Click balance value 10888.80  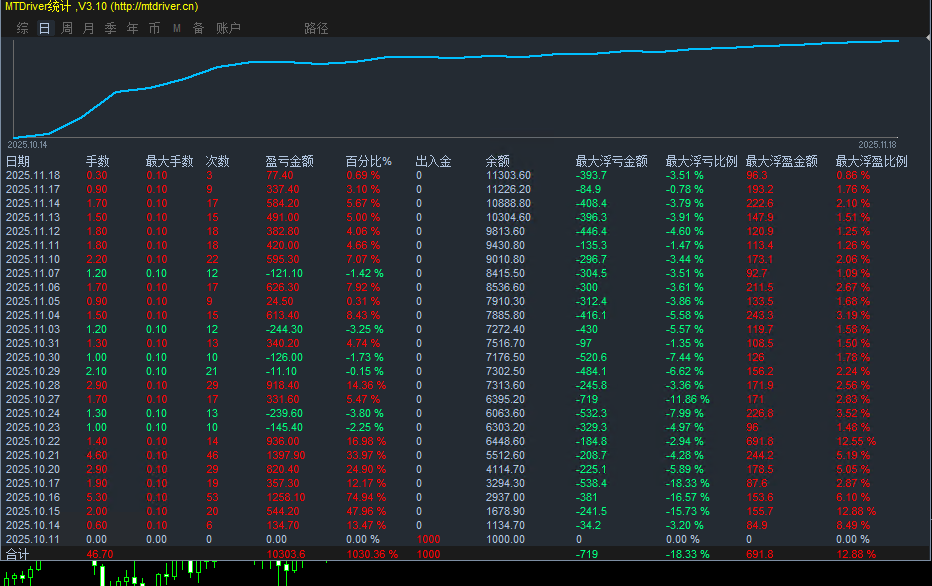pyautogui.click(x=508, y=203)
